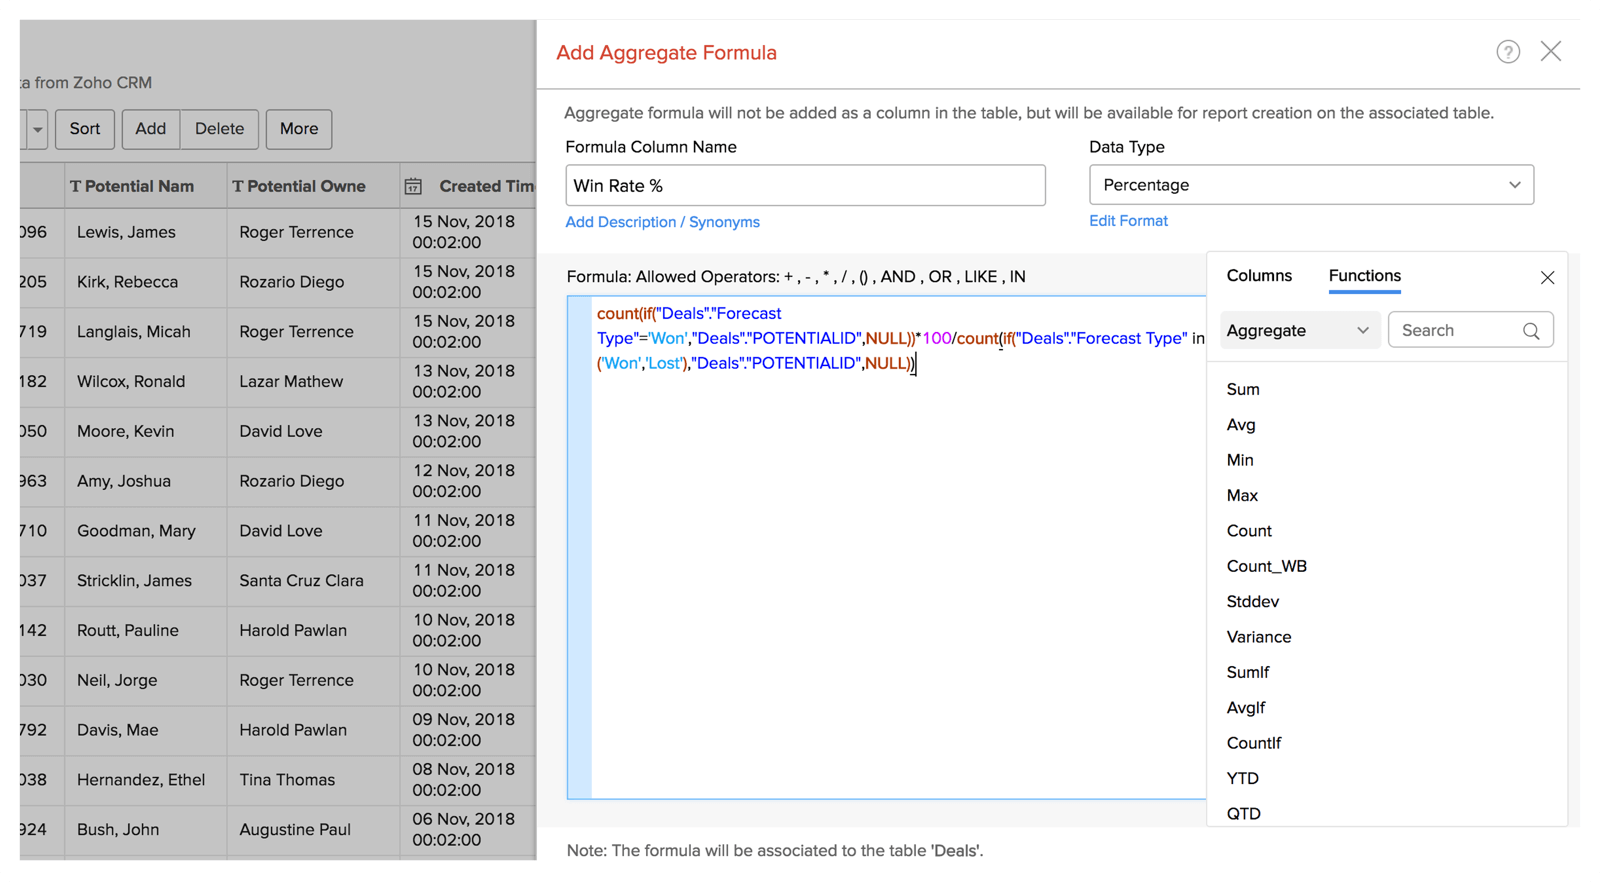Select the Functions tab
This screenshot has height=882, width=1600.
pos(1364,276)
